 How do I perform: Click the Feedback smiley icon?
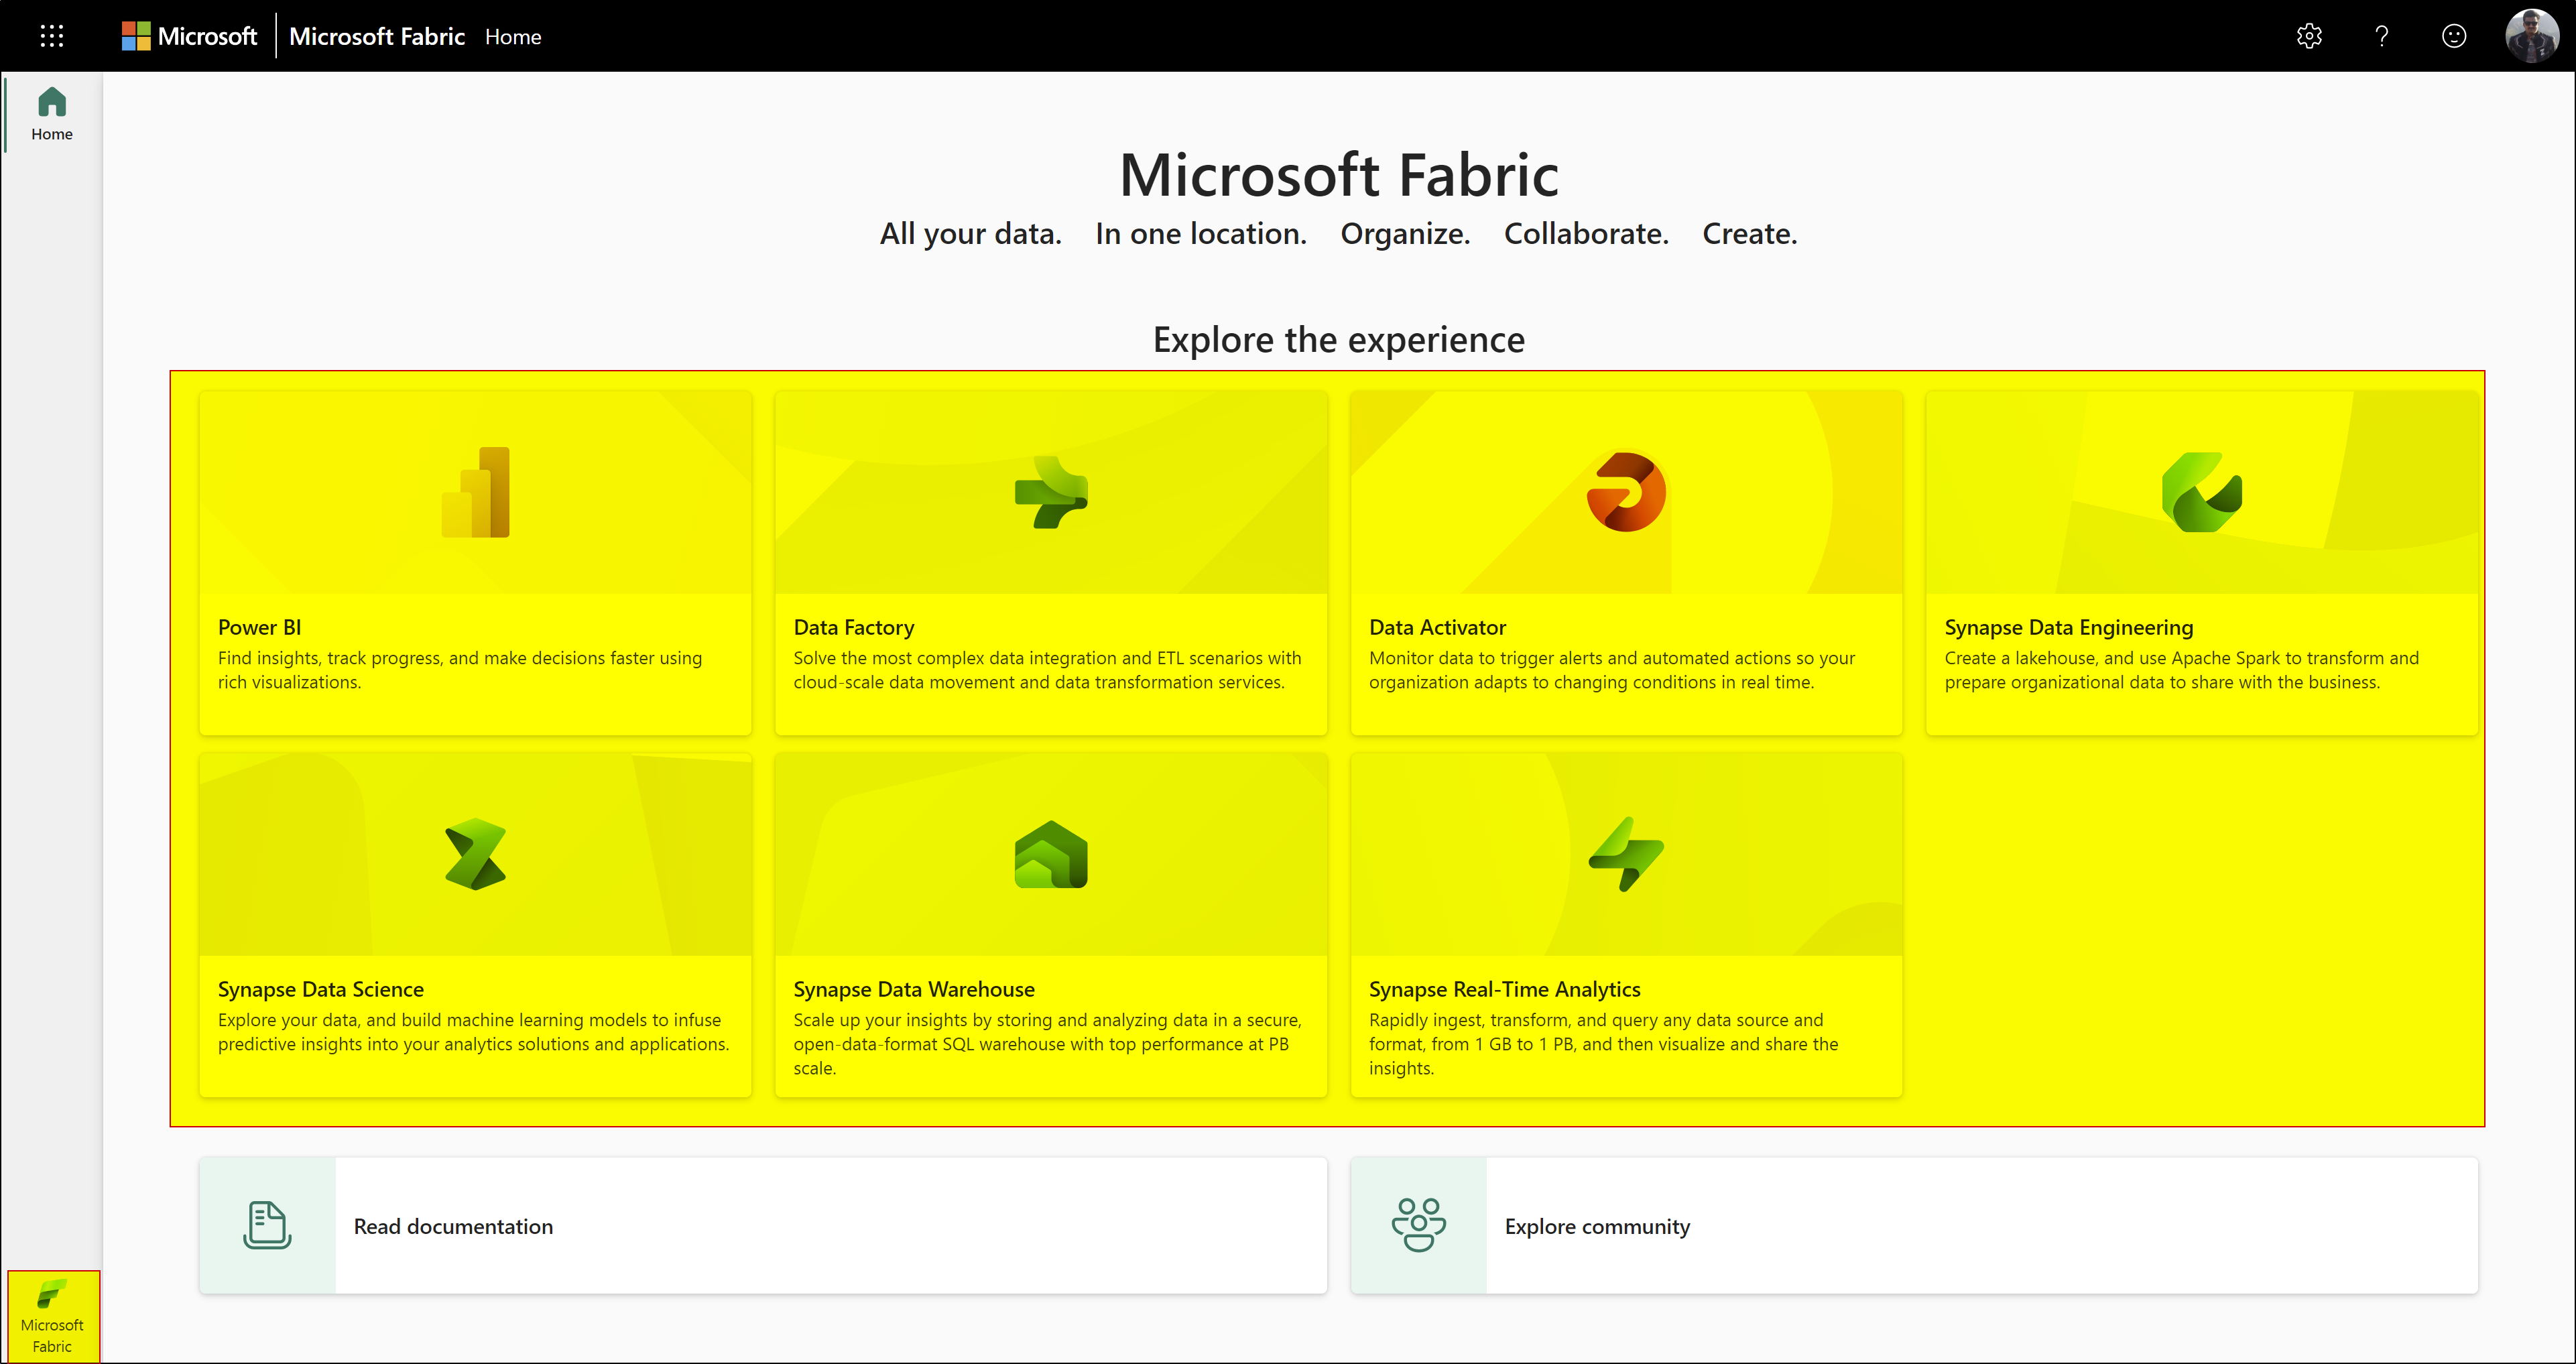(2454, 36)
